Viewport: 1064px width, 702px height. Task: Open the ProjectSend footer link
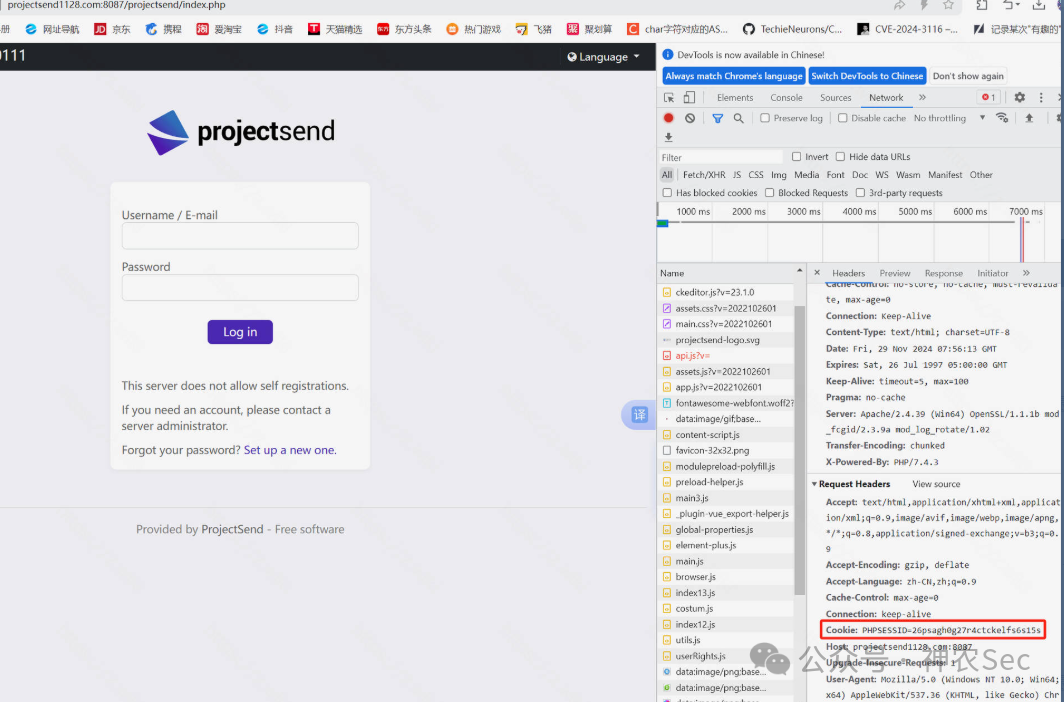(232, 529)
